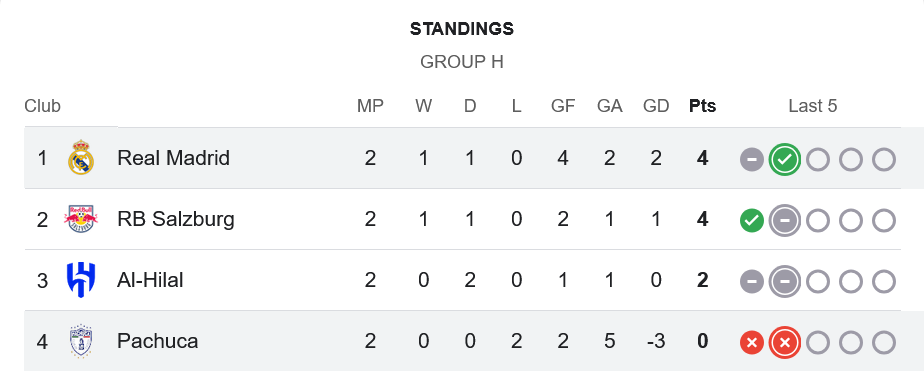924x388 pixels.
Task: Click the Al-Hilal club logo
Action: [81, 280]
